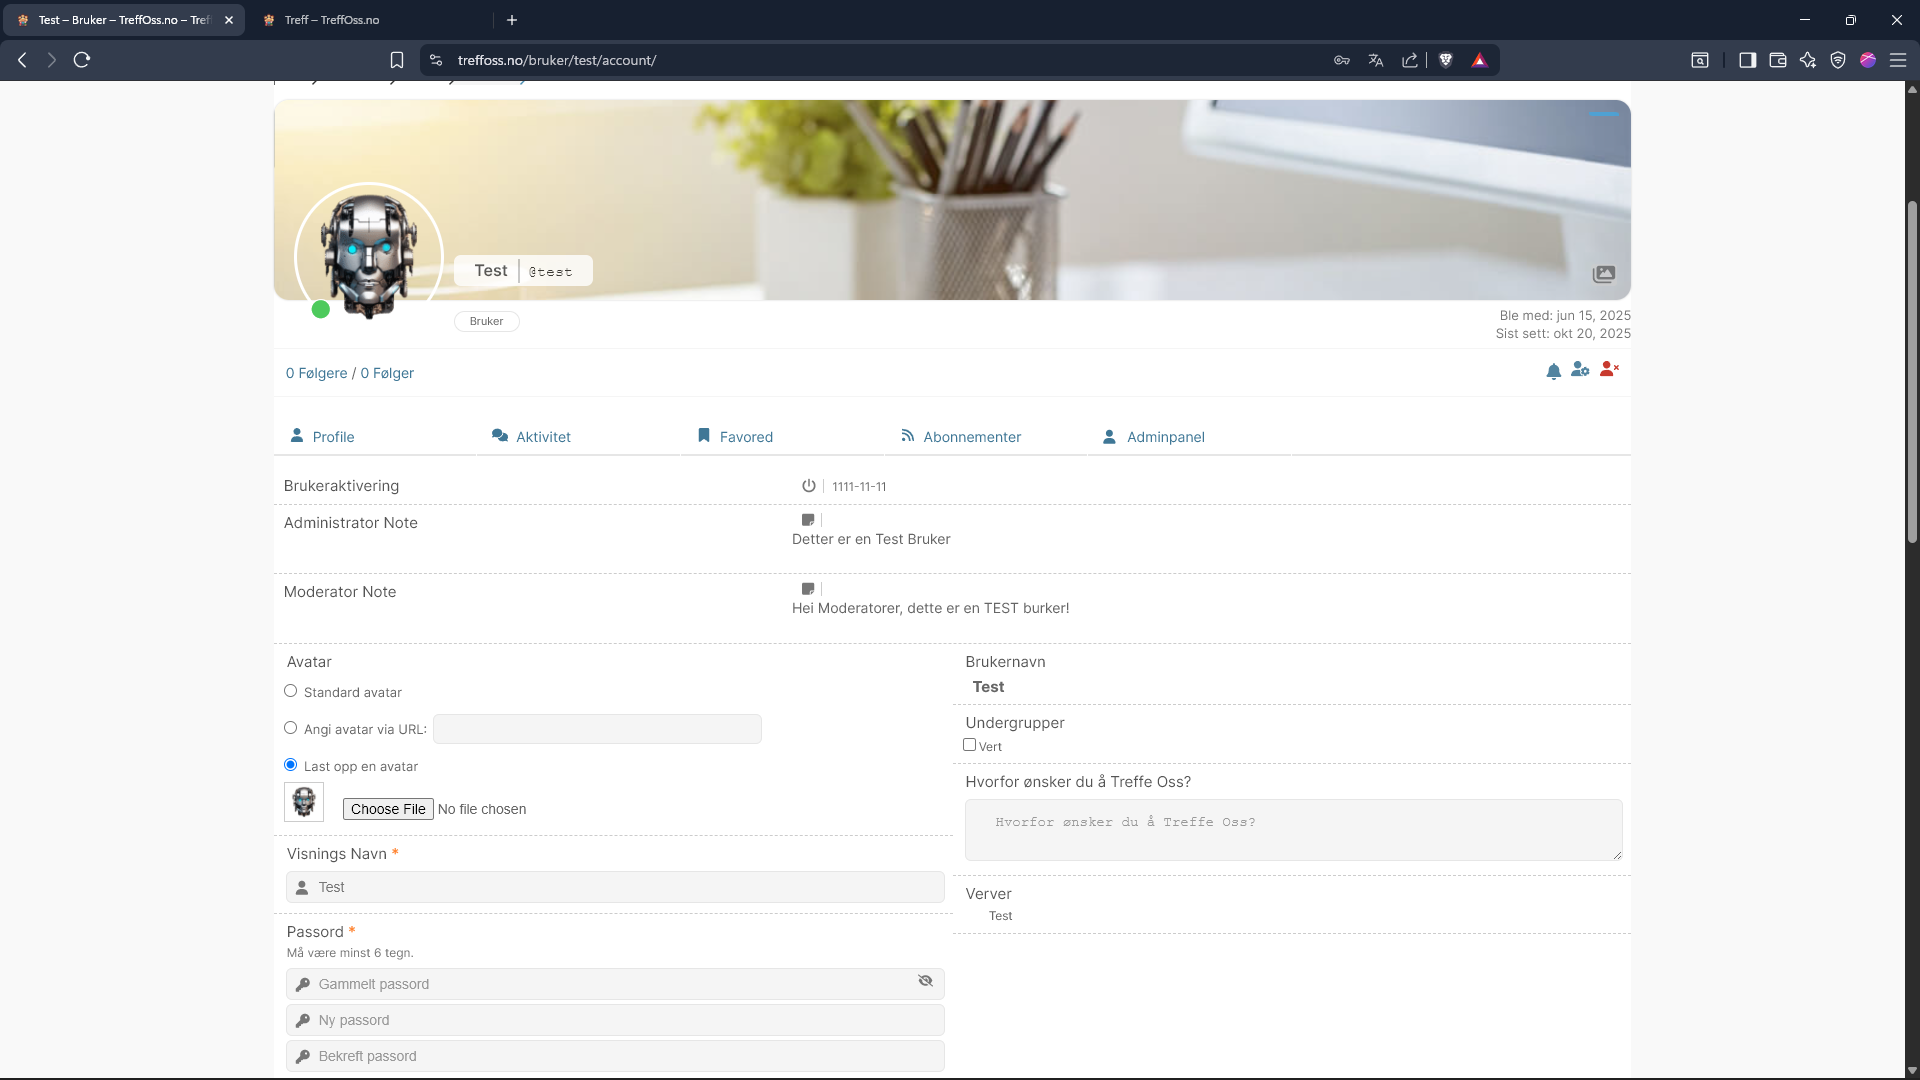Viewport: 1920px width, 1080px height.
Task: Click the Choose File button
Action: (388, 809)
